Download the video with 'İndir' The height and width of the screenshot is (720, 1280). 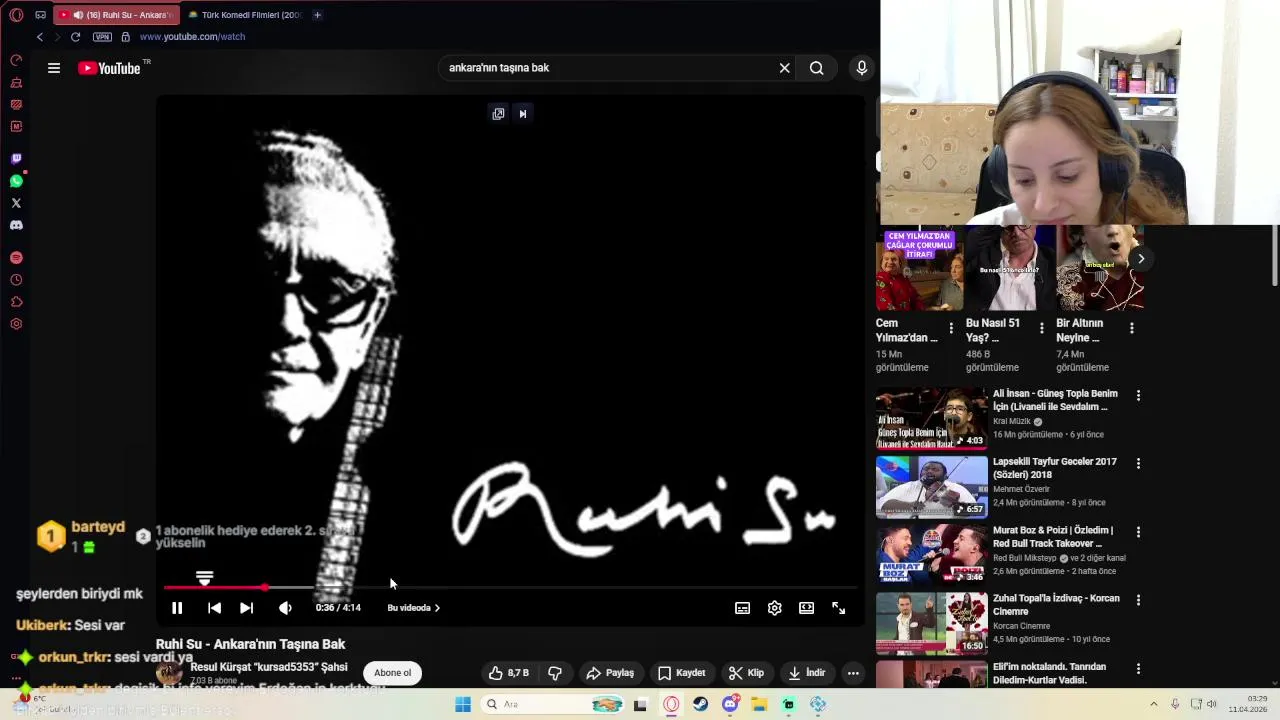pos(807,673)
